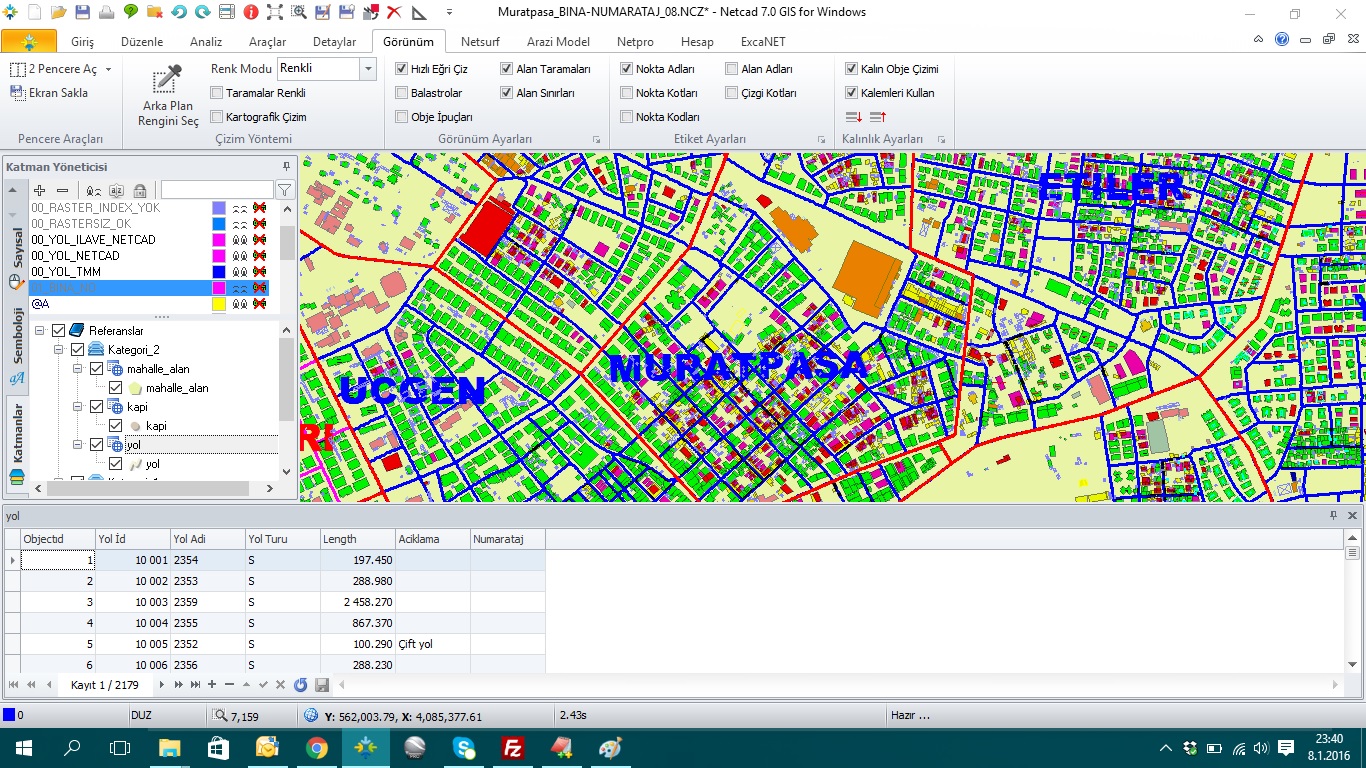Uncheck Hızlı Eğri Çiz checkbox
The image size is (1366, 768).
click(x=401, y=69)
